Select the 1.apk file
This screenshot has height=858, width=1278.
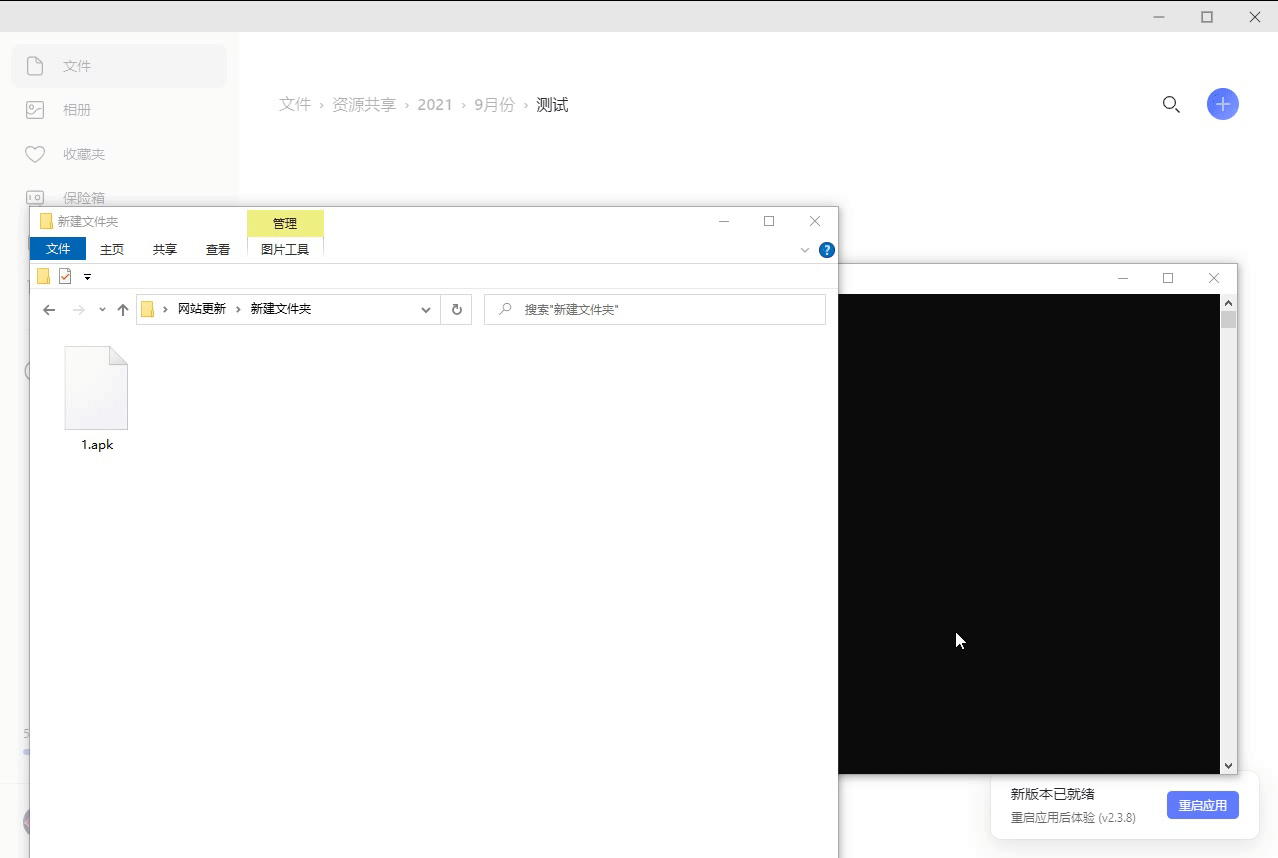[96, 390]
